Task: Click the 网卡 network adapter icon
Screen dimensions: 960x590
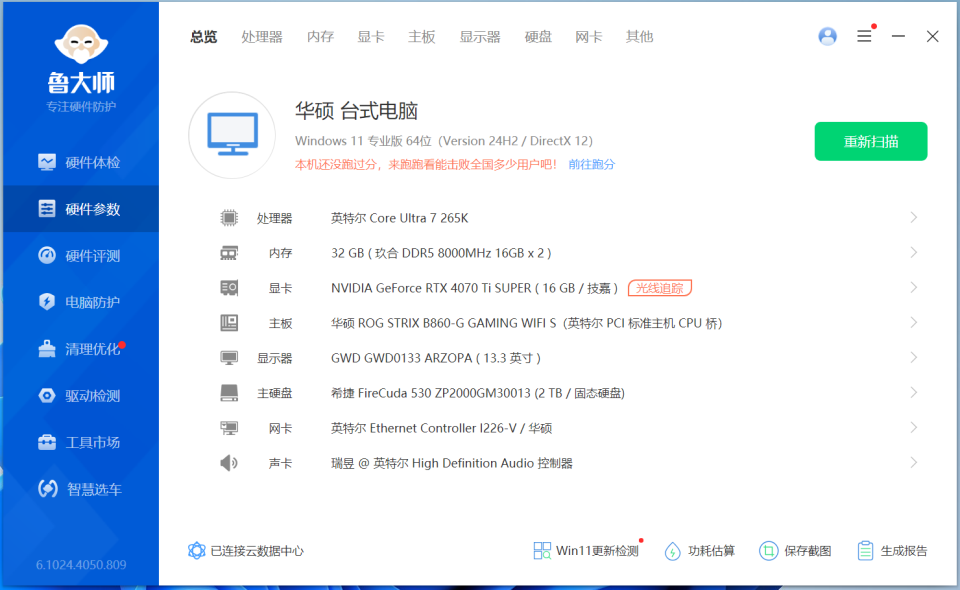Action: point(229,428)
